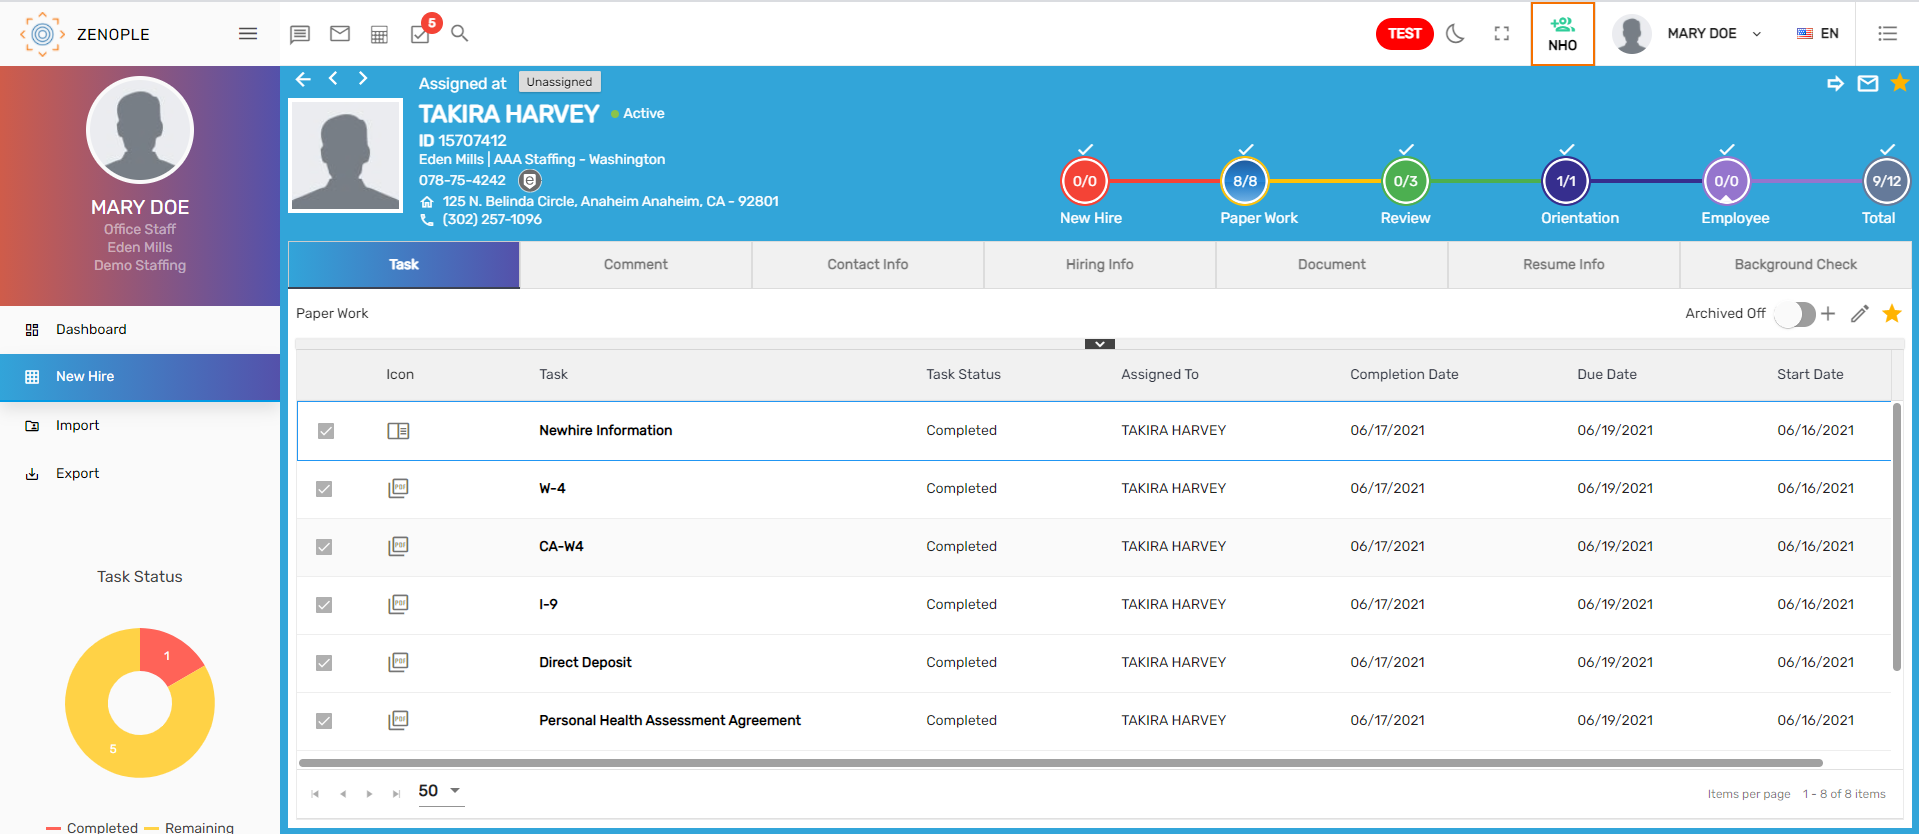This screenshot has width=1919, height=834.
Task: Send email via header envelope icon
Action: [x=1867, y=84]
